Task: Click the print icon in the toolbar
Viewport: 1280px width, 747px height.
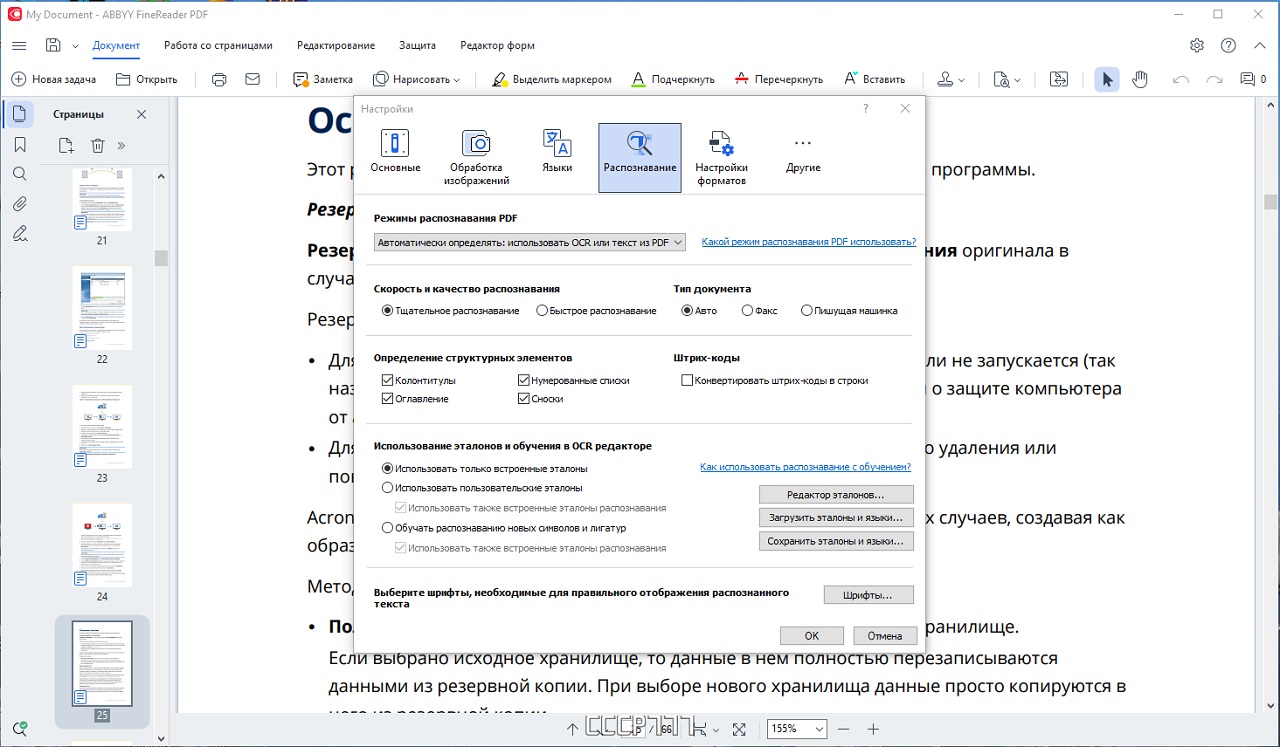Action: pos(220,79)
